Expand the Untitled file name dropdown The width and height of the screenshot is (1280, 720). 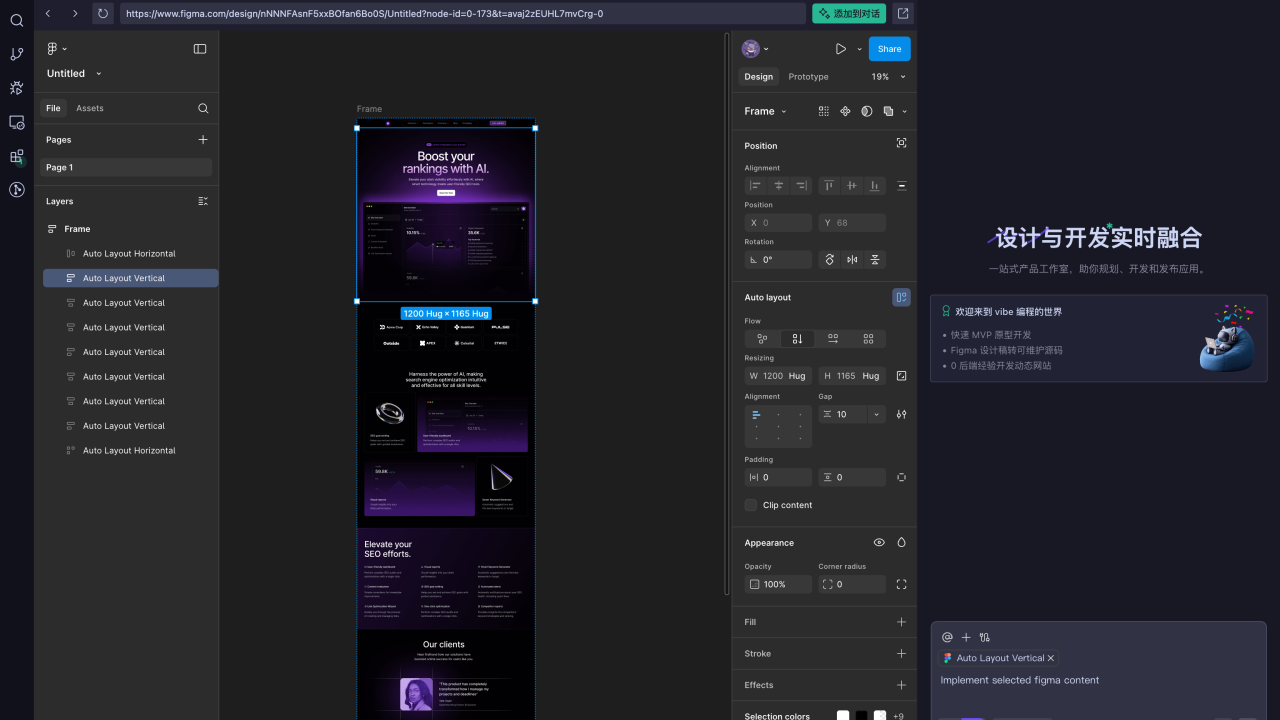click(x=98, y=74)
